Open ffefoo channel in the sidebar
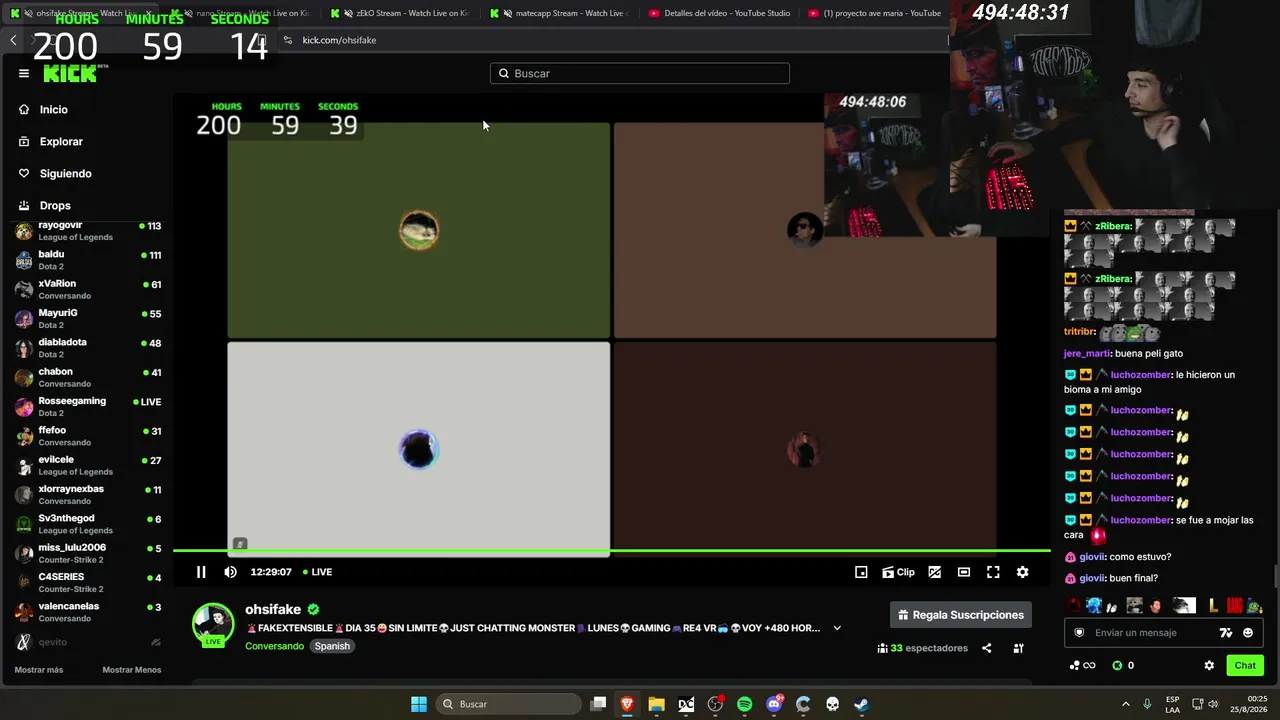The width and height of the screenshot is (1280, 720). (x=88, y=436)
